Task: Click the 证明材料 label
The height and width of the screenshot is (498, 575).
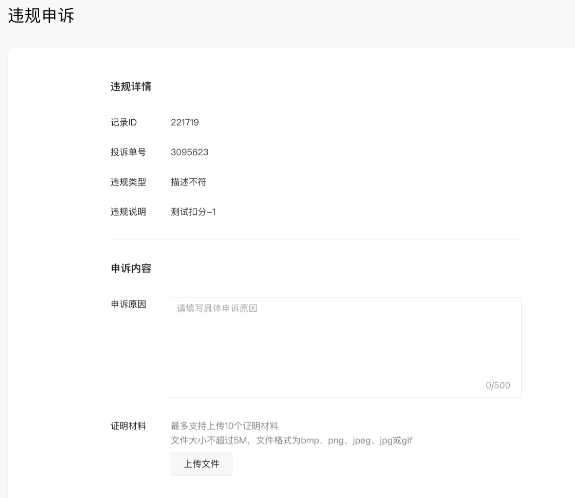Action: [128, 426]
